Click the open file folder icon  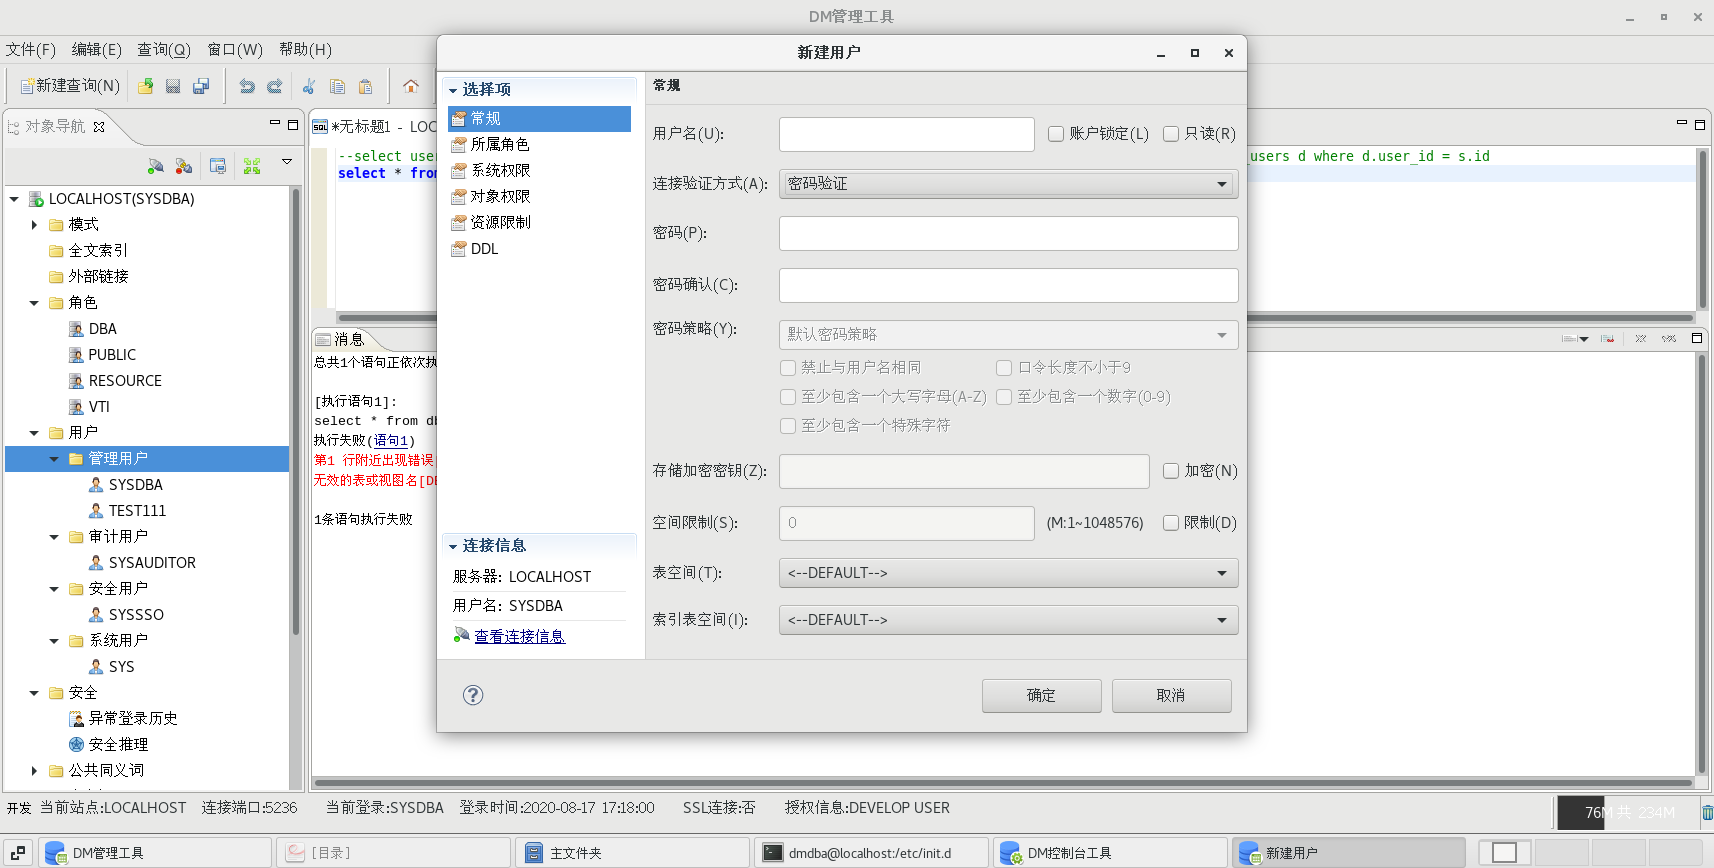pos(146,86)
